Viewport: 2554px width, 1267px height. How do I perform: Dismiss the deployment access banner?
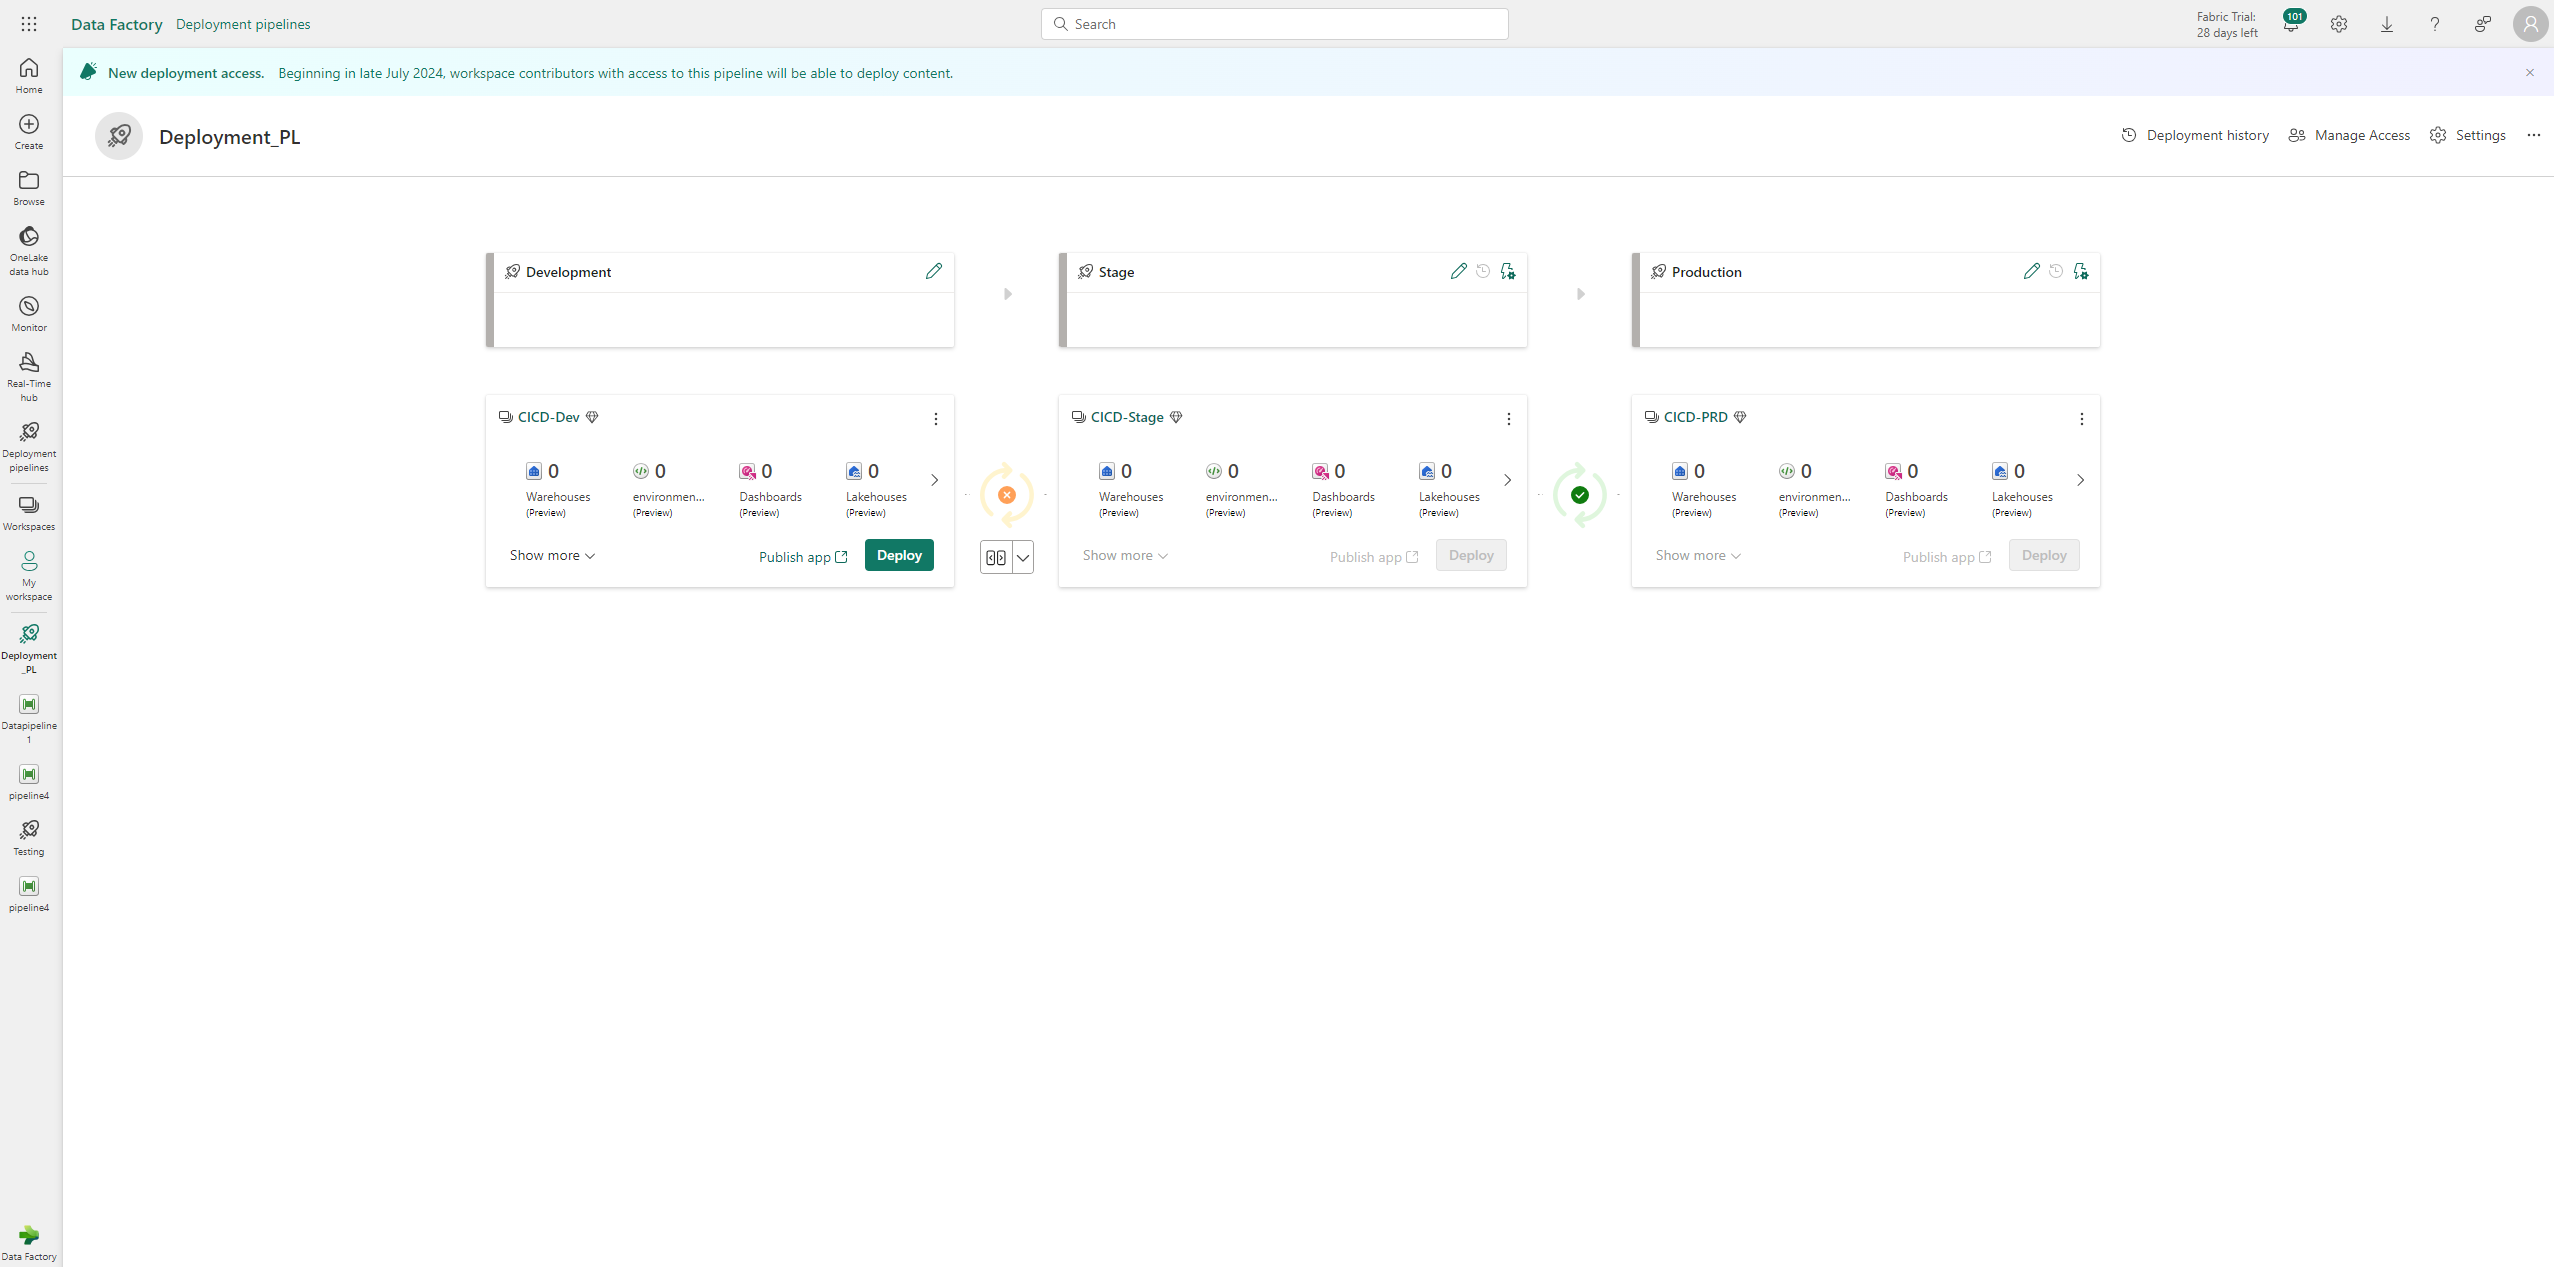[2530, 72]
